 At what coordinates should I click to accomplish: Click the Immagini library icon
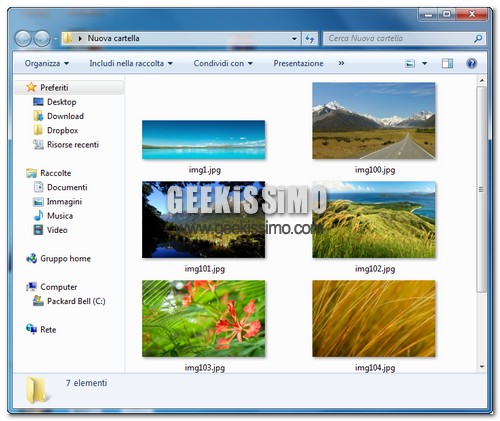(x=38, y=201)
